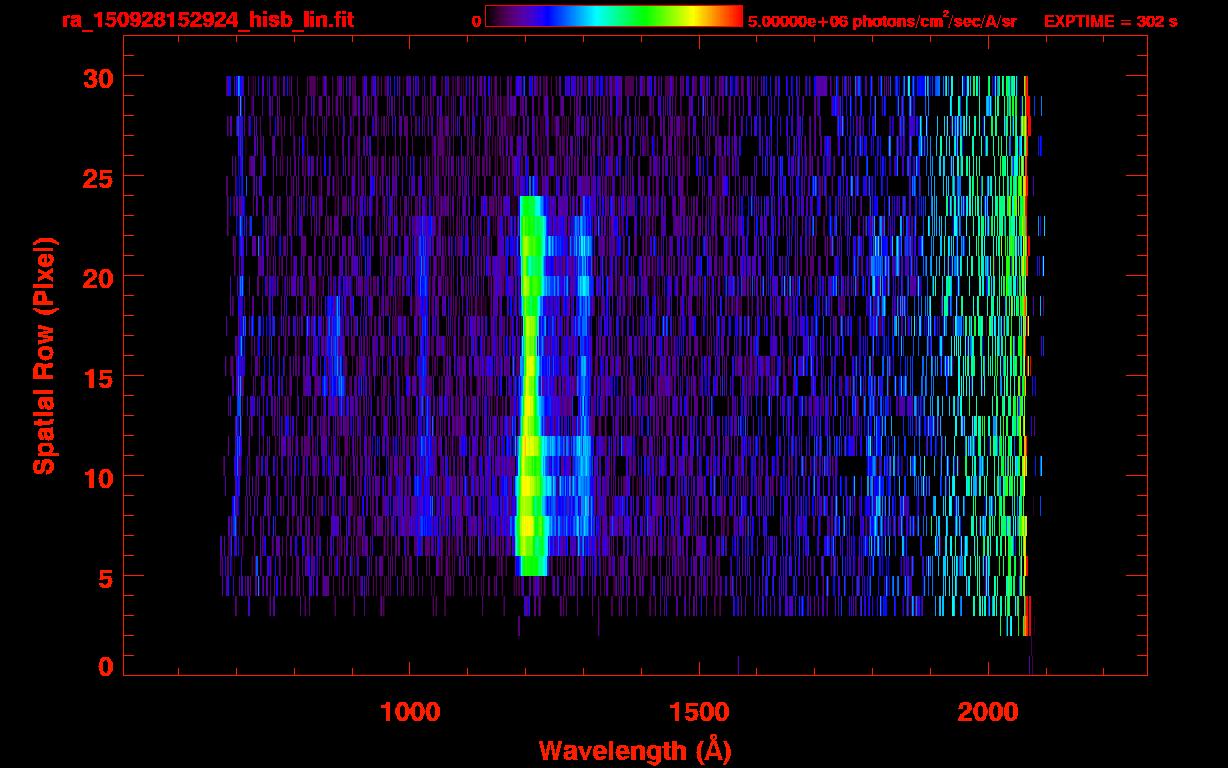Click the colorbar minimum label 0
The height and width of the screenshot is (768, 1228).
tap(476, 21)
